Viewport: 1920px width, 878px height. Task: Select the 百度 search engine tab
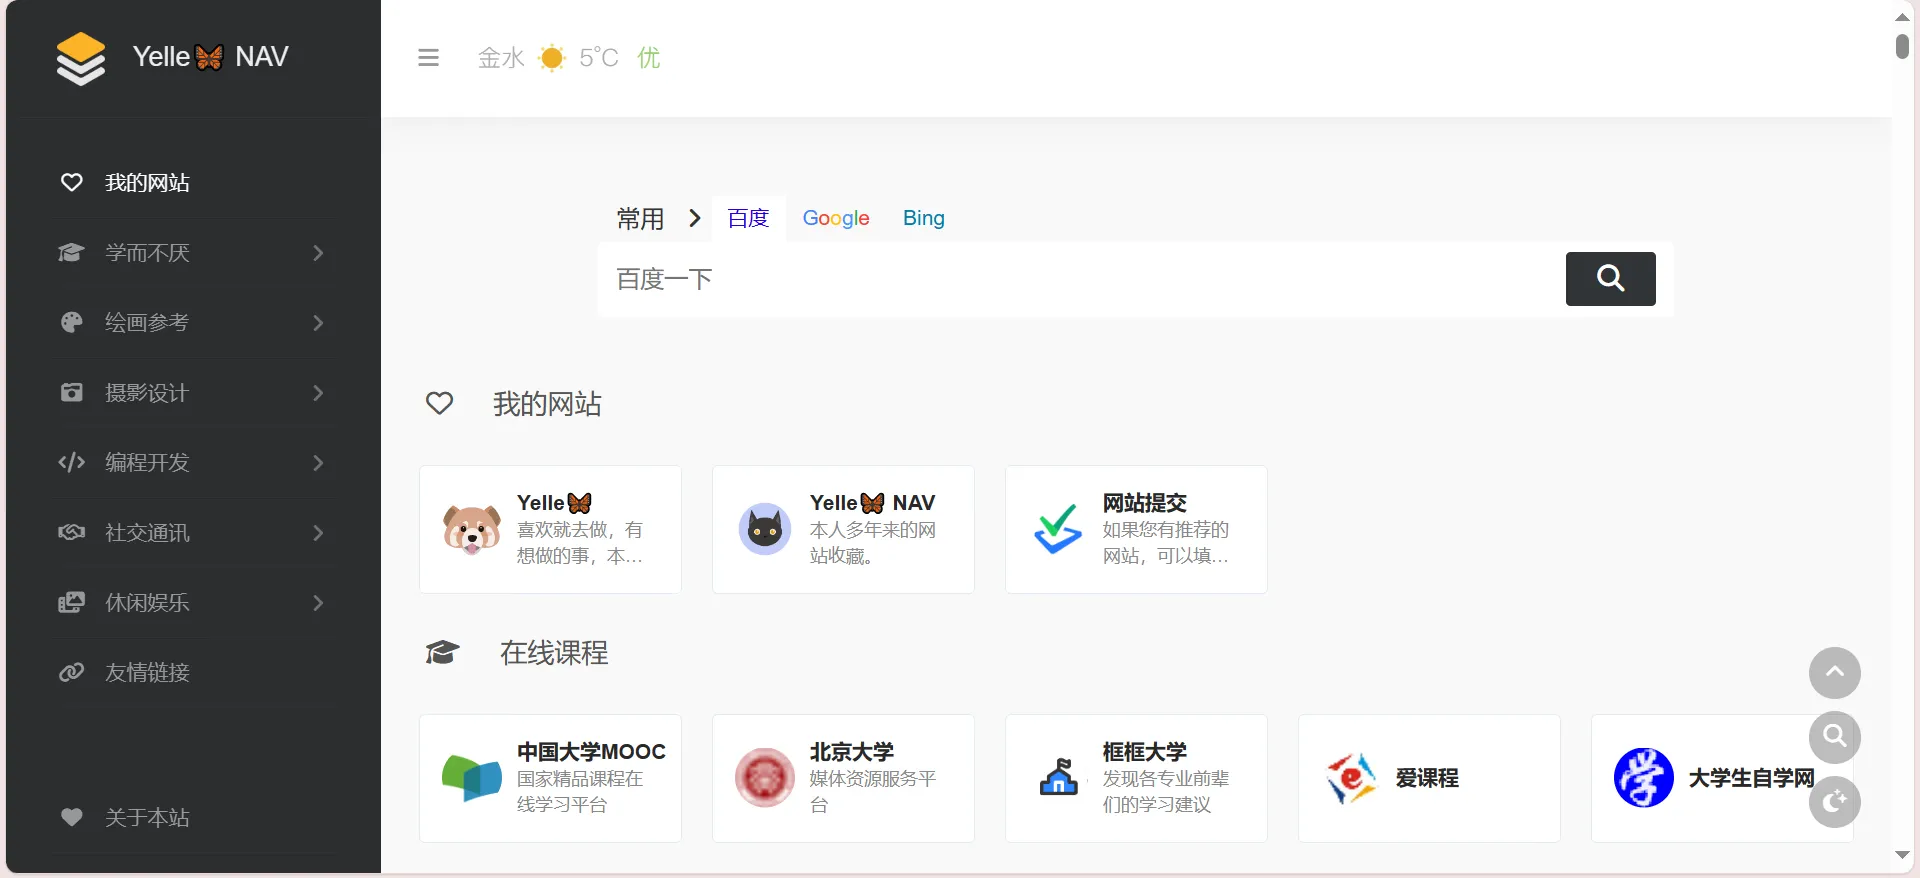748,218
